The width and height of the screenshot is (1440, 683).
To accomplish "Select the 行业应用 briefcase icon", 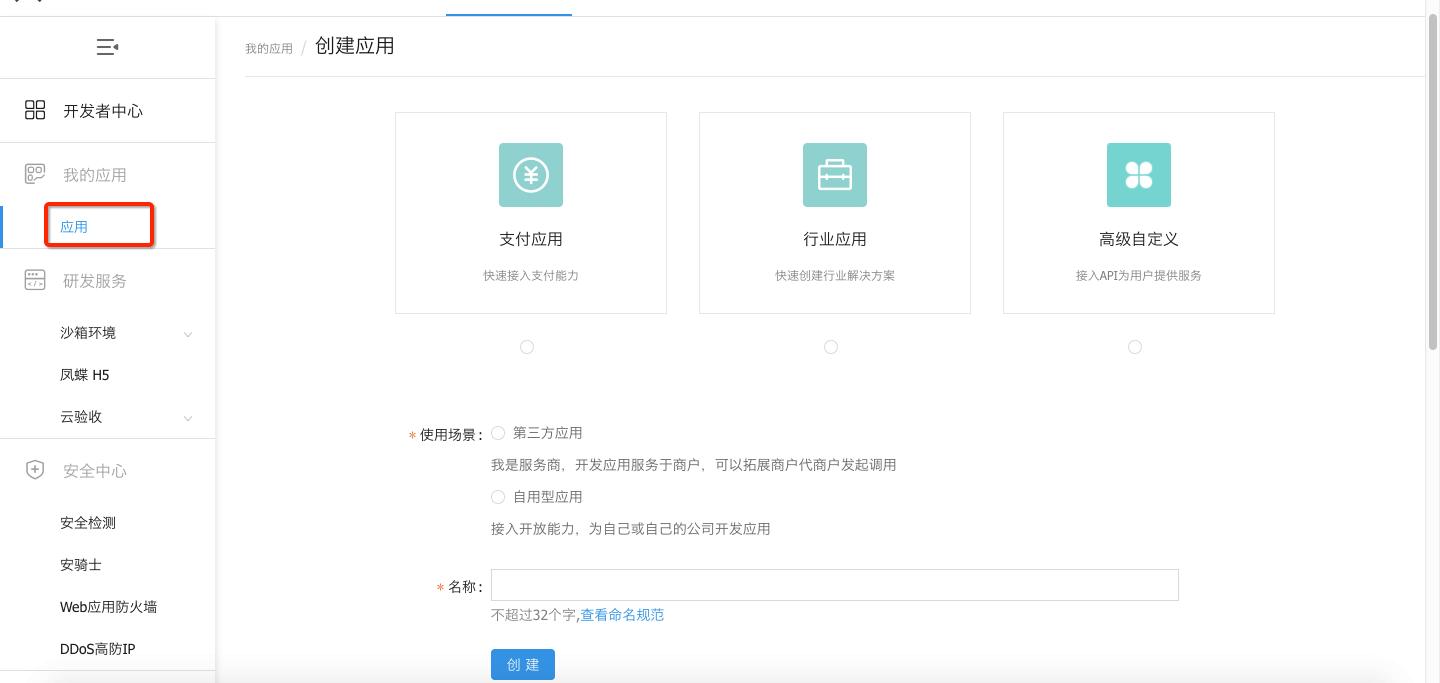I will pyautogui.click(x=835, y=174).
